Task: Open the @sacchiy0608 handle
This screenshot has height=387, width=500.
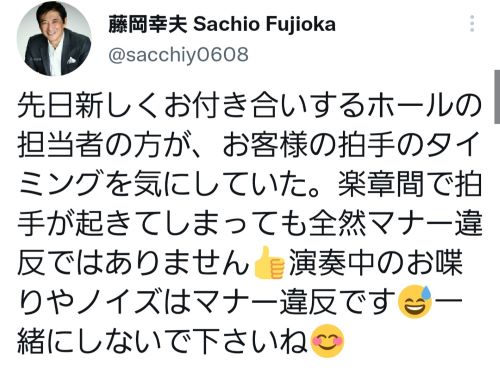Action: (x=178, y=55)
